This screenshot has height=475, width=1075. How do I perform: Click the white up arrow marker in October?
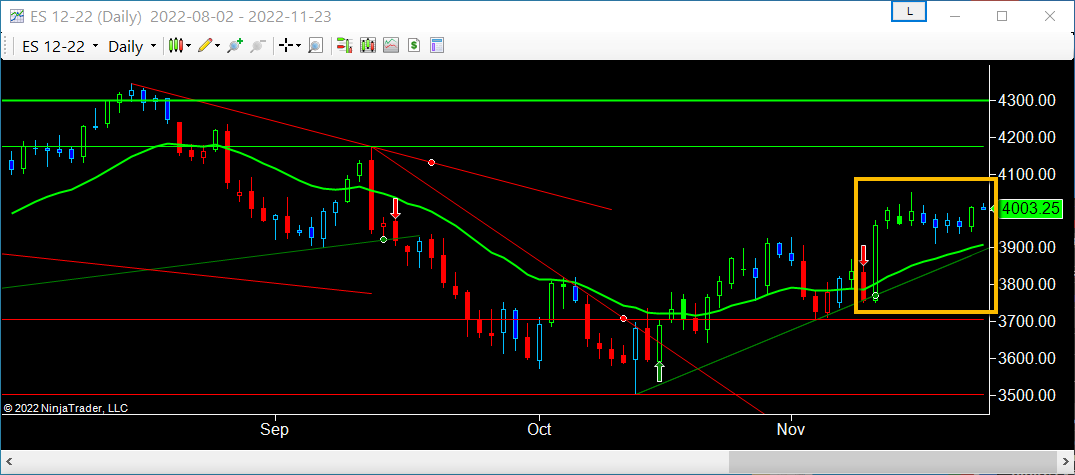point(659,372)
